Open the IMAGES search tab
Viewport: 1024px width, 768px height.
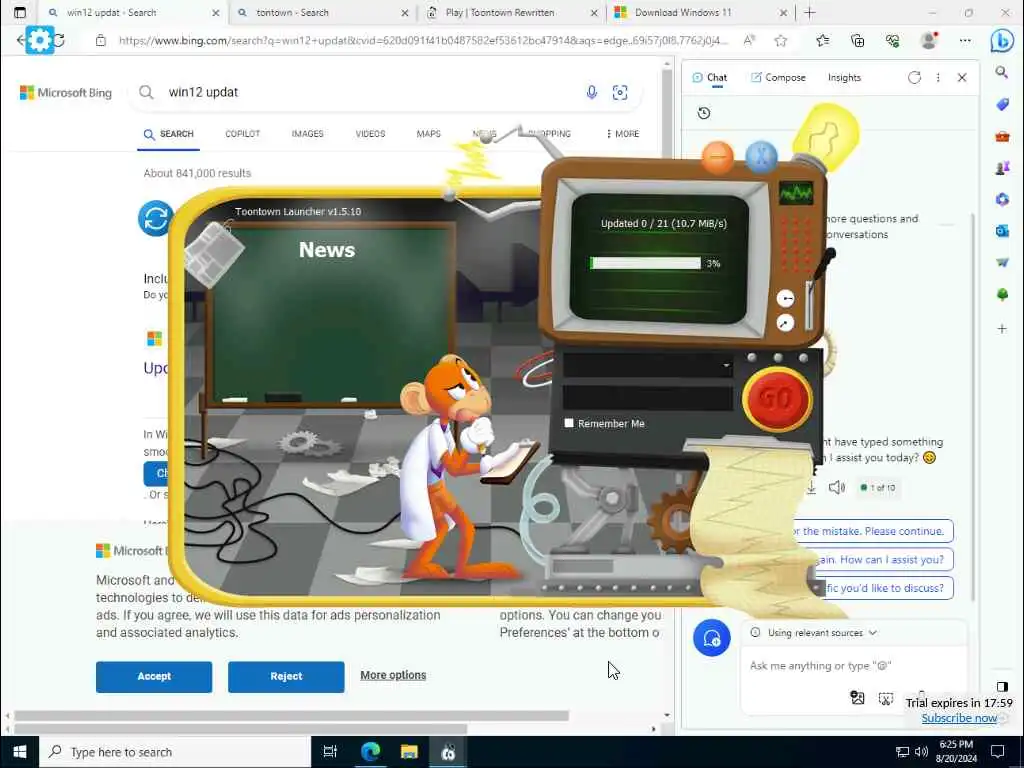point(308,133)
